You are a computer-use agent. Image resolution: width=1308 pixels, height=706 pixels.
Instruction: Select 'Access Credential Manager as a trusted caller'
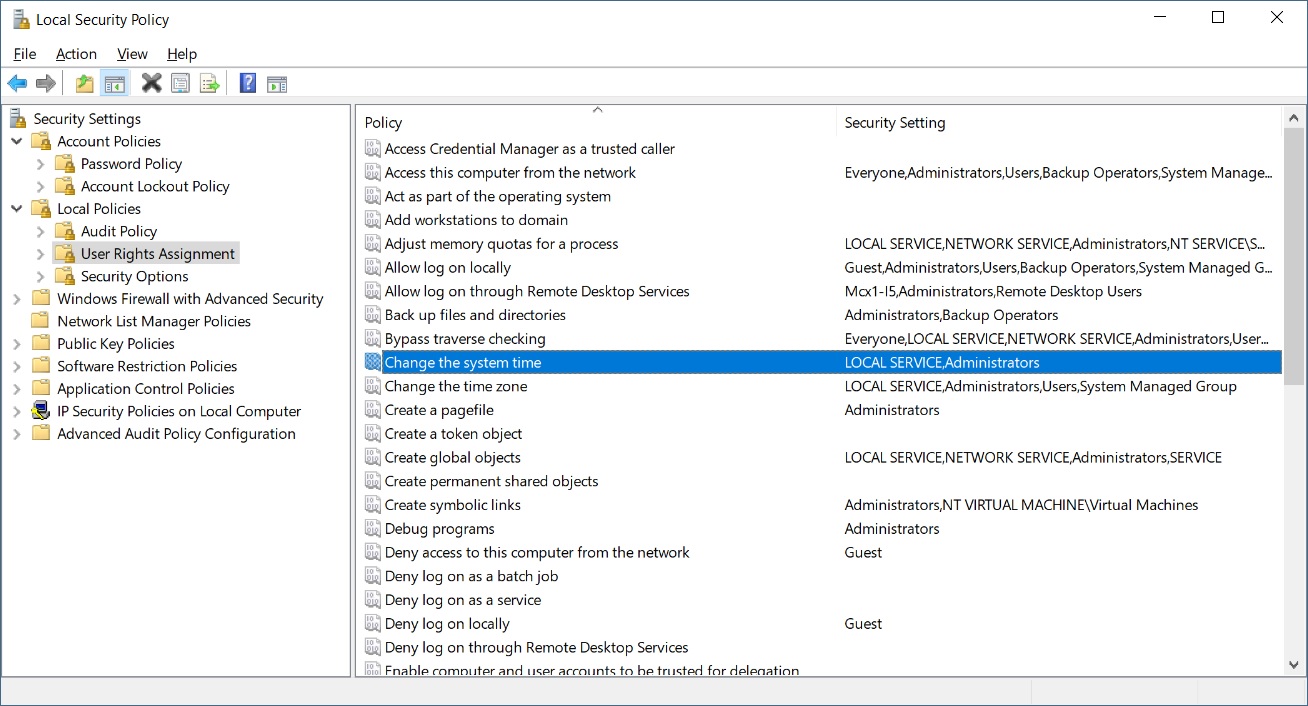click(x=530, y=149)
